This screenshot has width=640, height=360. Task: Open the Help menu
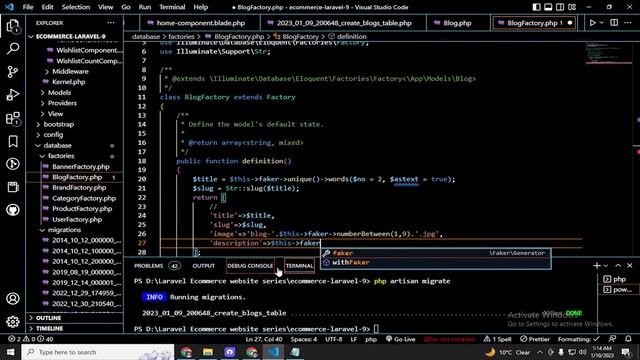point(200,7)
